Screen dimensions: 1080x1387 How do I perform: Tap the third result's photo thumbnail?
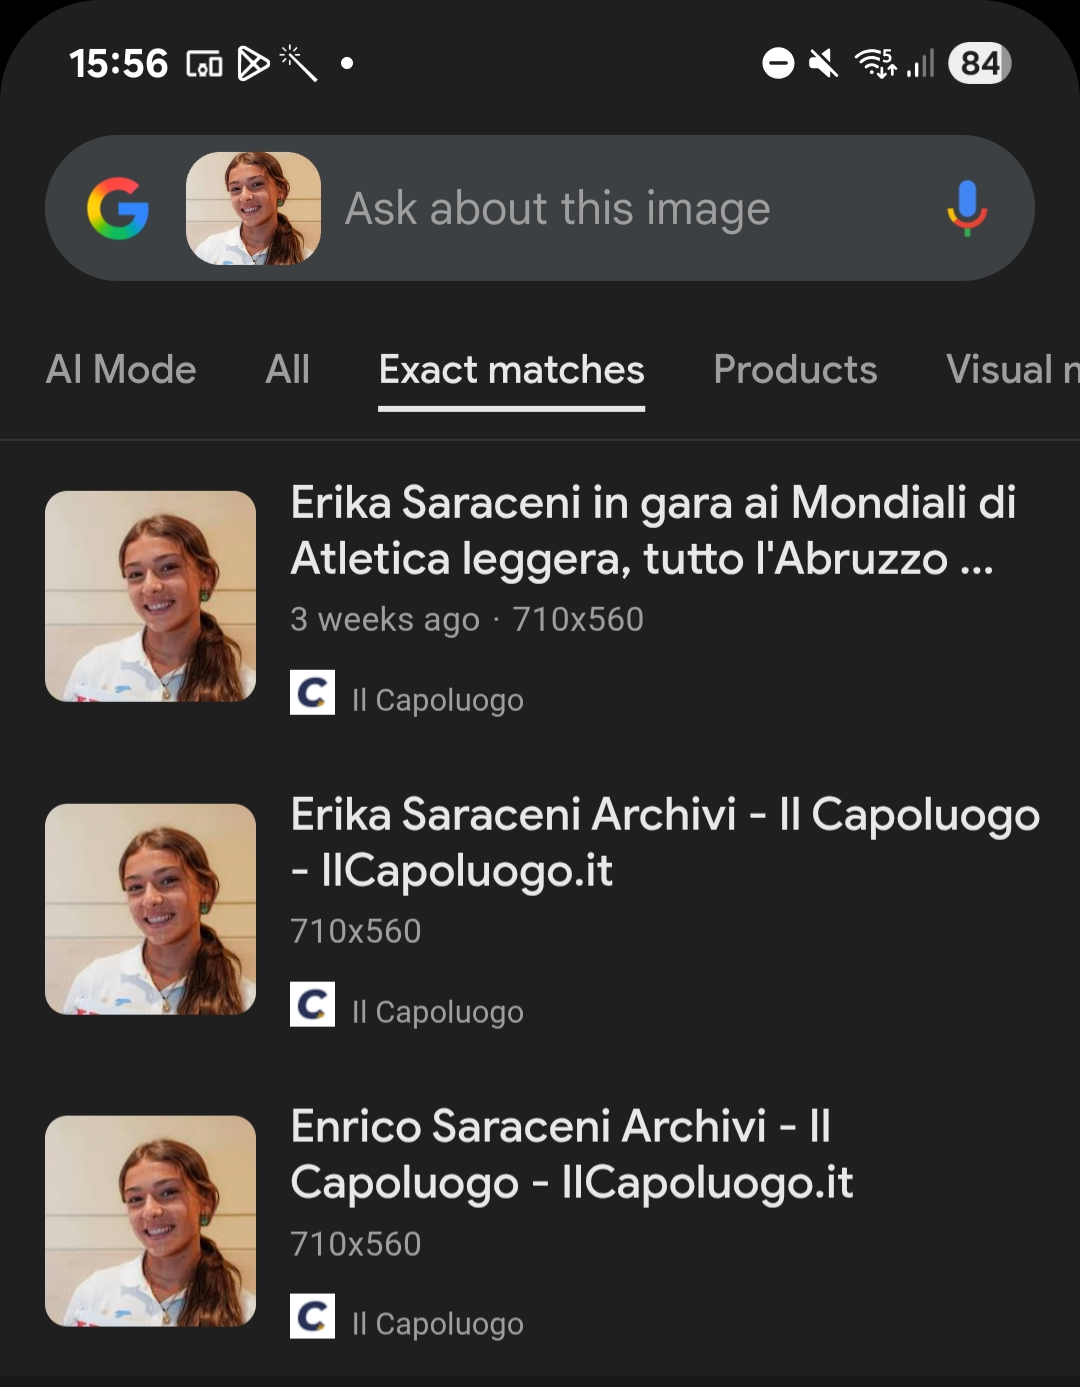151,1221
